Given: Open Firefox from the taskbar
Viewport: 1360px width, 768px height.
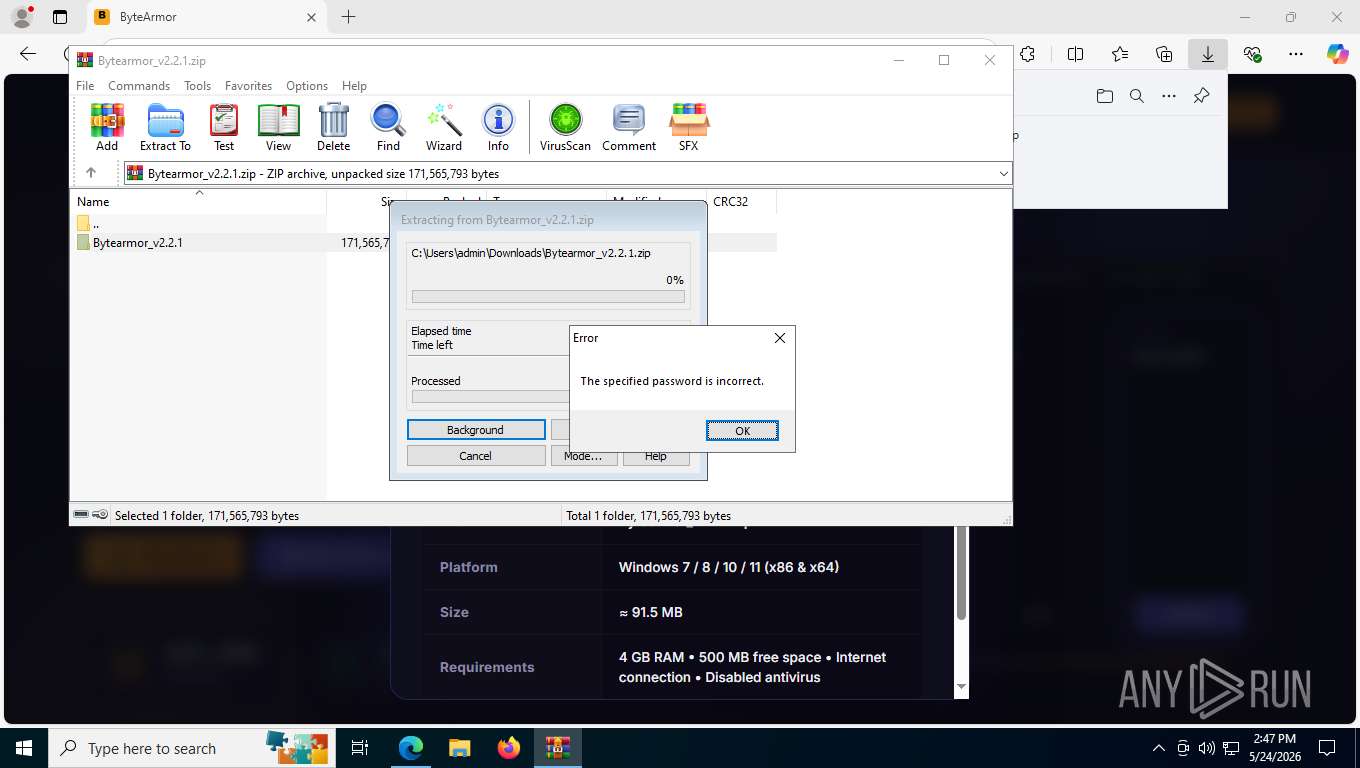Looking at the screenshot, I should 509,748.
